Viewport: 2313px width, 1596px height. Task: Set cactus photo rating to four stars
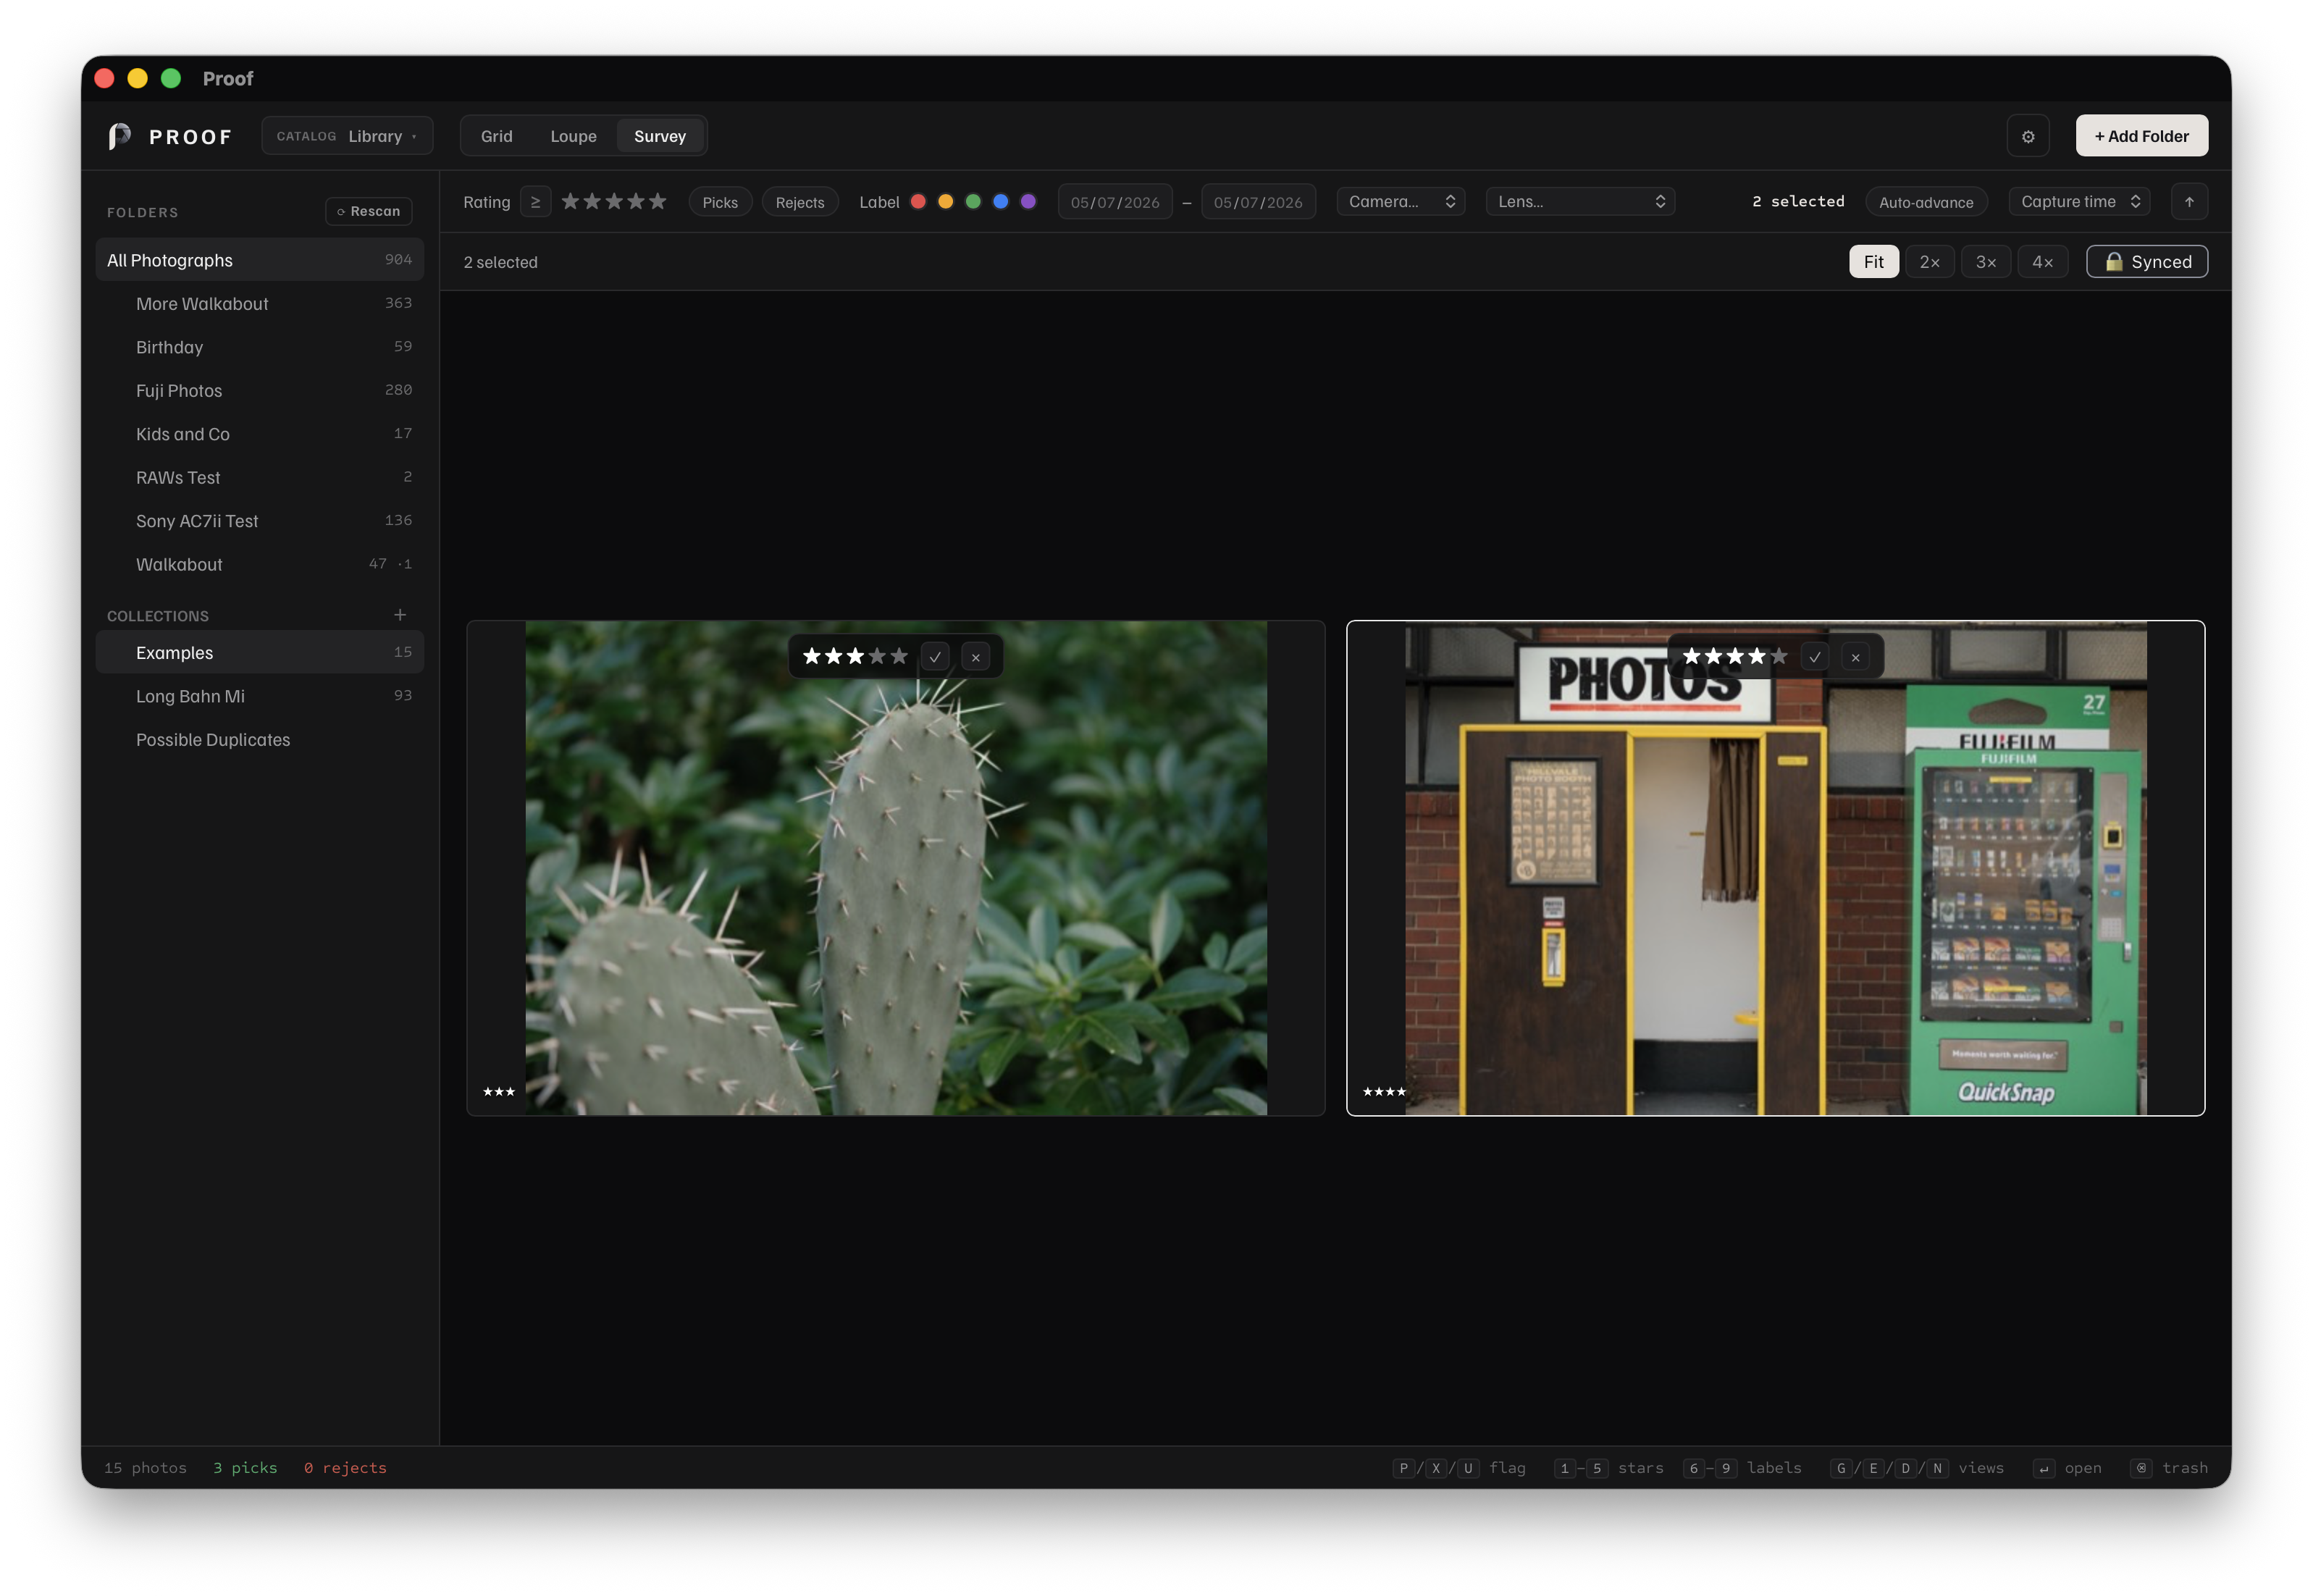click(877, 656)
